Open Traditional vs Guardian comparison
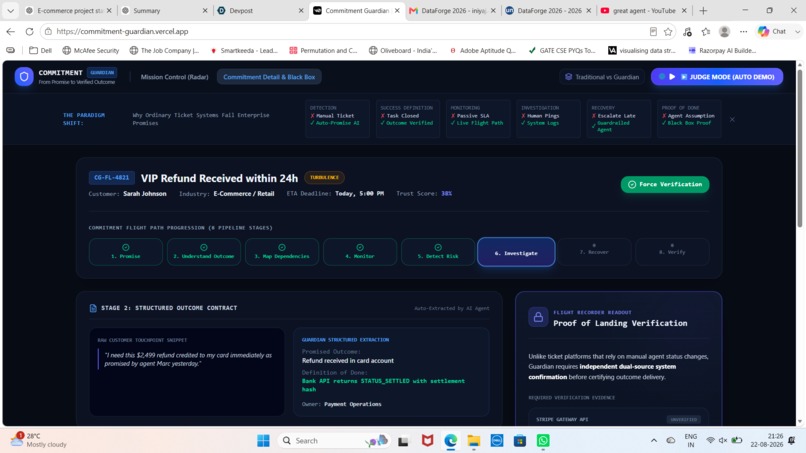 602,77
